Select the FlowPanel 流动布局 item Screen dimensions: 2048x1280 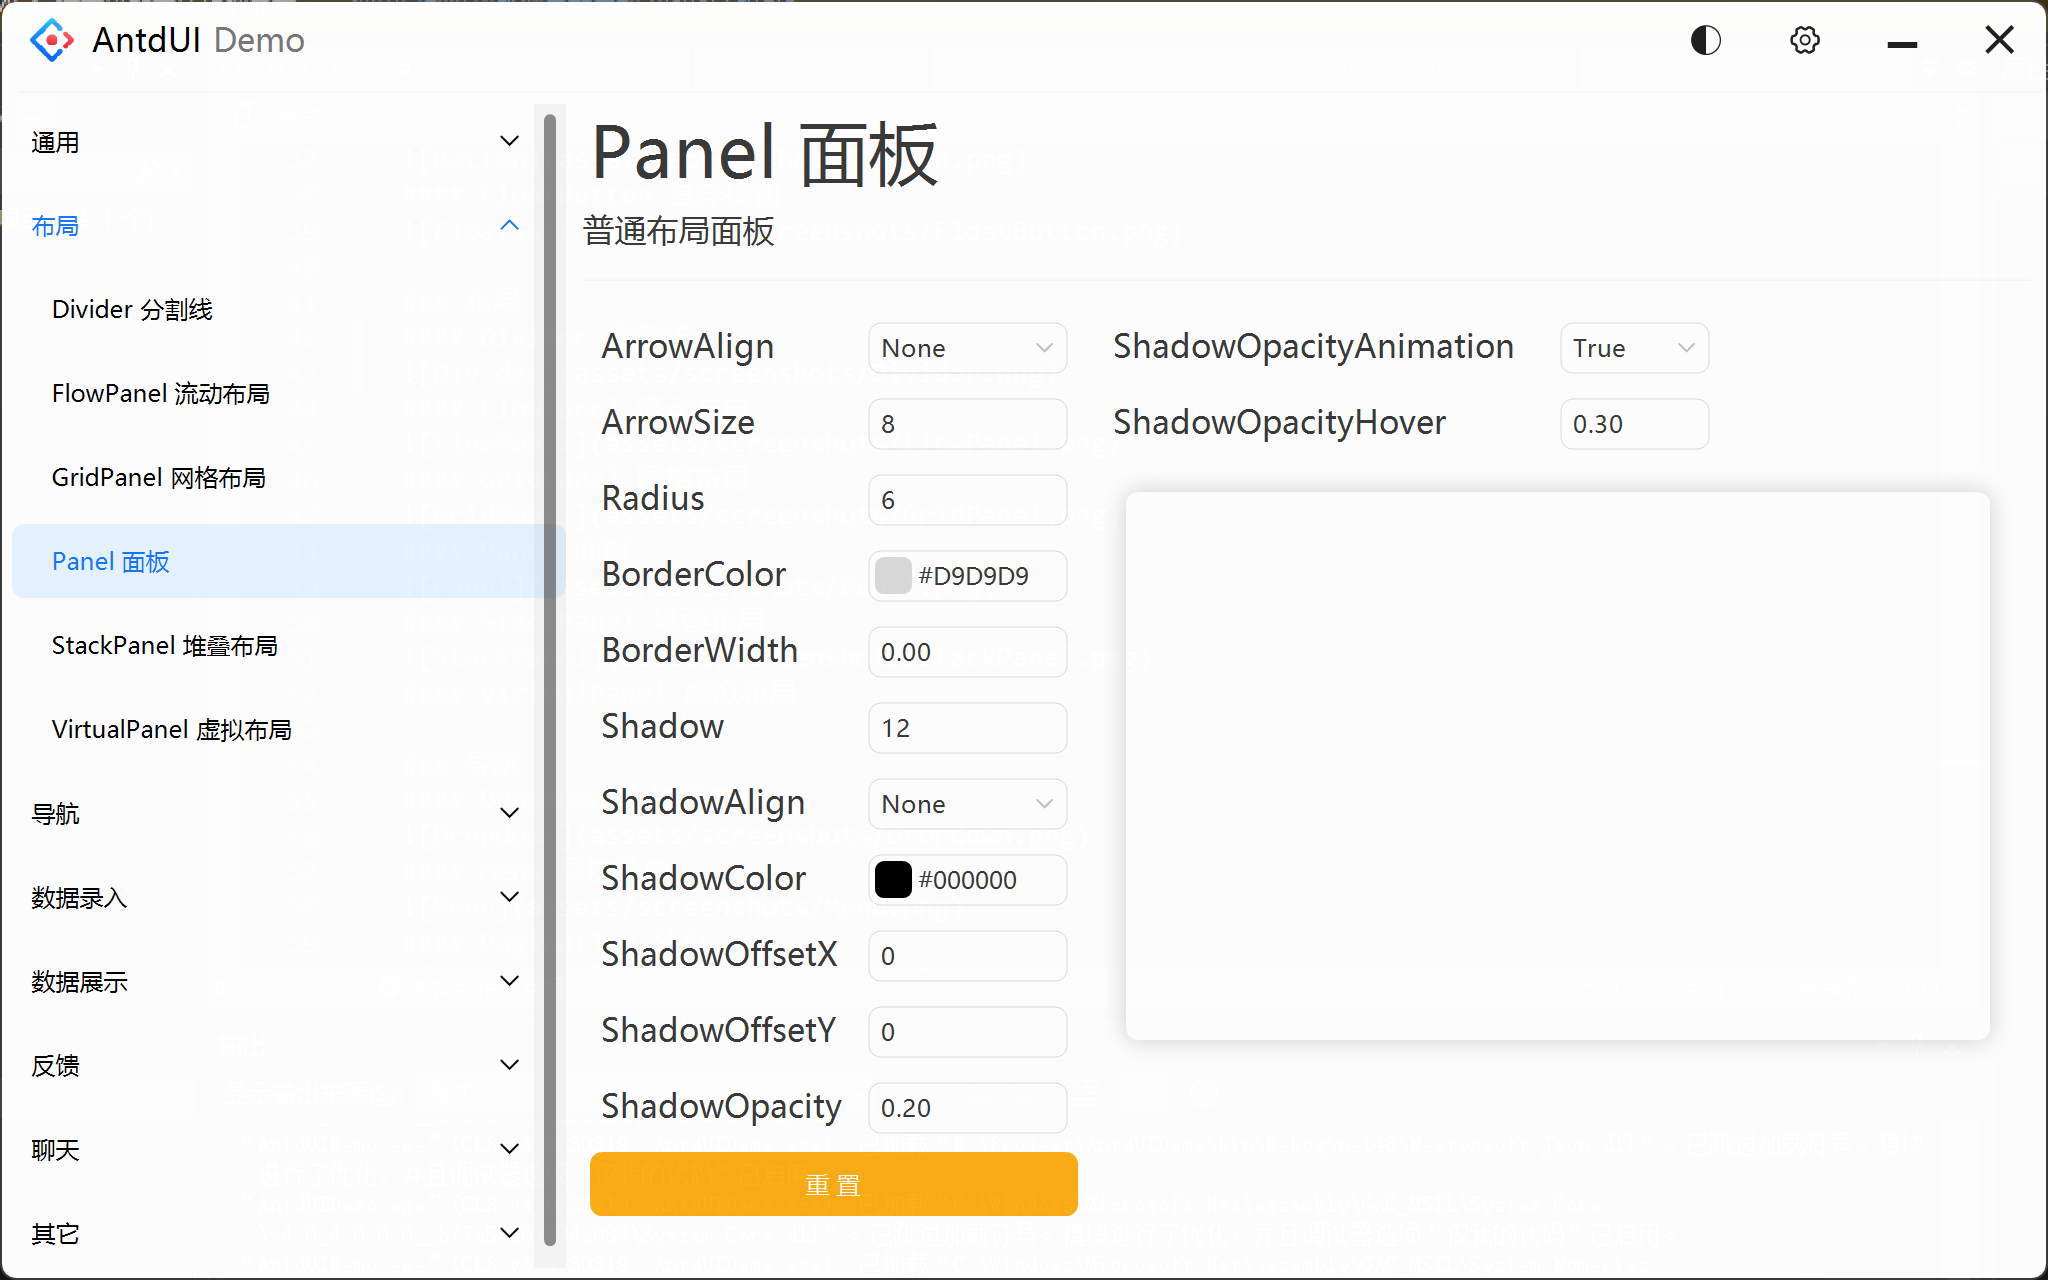pyautogui.click(x=160, y=393)
